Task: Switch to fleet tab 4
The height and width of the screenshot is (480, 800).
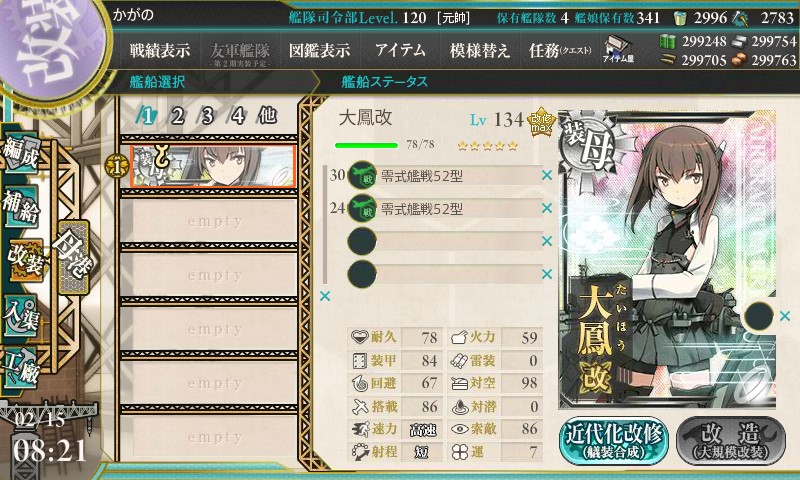Action: coord(237,116)
